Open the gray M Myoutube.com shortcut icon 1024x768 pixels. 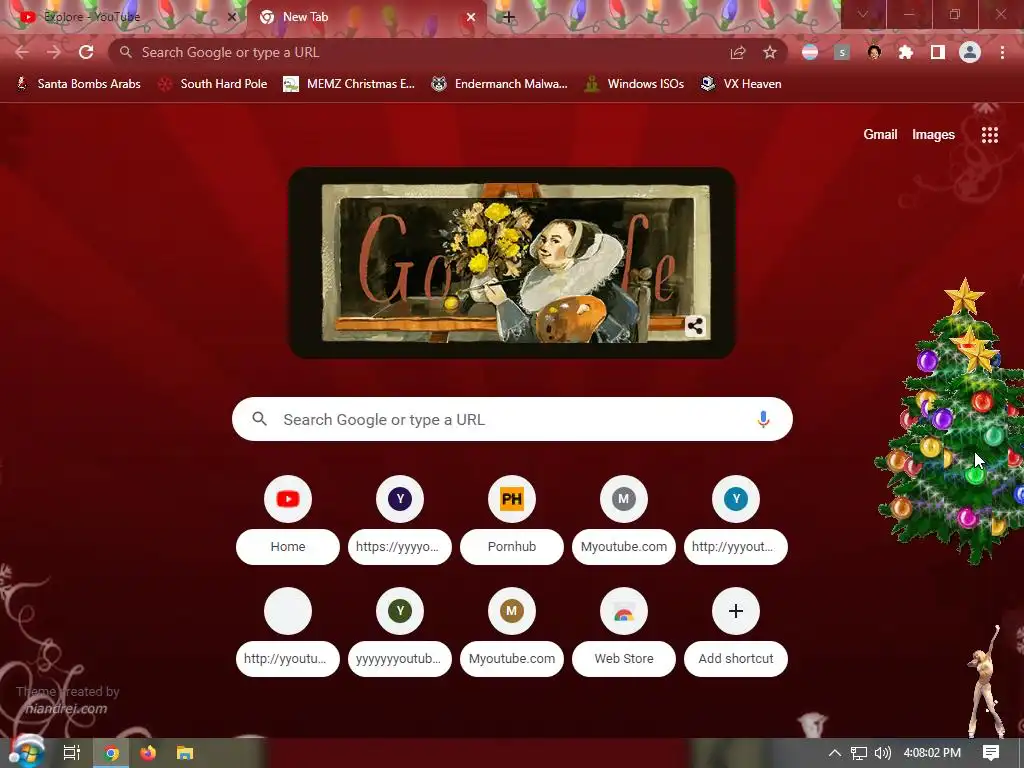click(x=624, y=499)
